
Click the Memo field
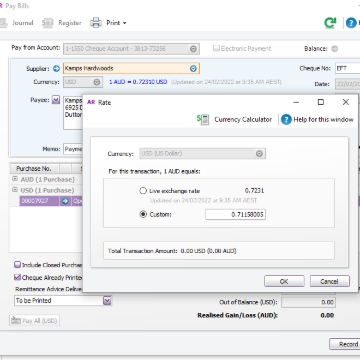pos(73,149)
